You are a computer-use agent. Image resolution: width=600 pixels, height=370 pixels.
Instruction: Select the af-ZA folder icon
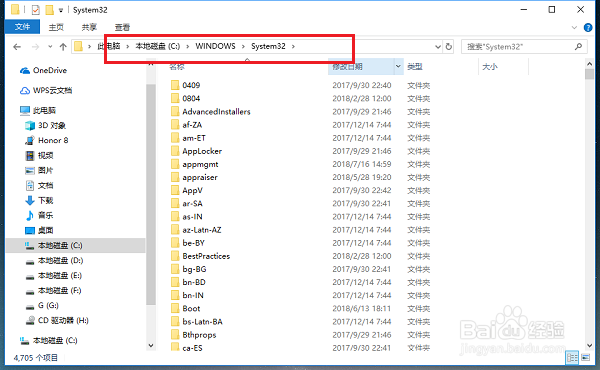click(x=175, y=125)
